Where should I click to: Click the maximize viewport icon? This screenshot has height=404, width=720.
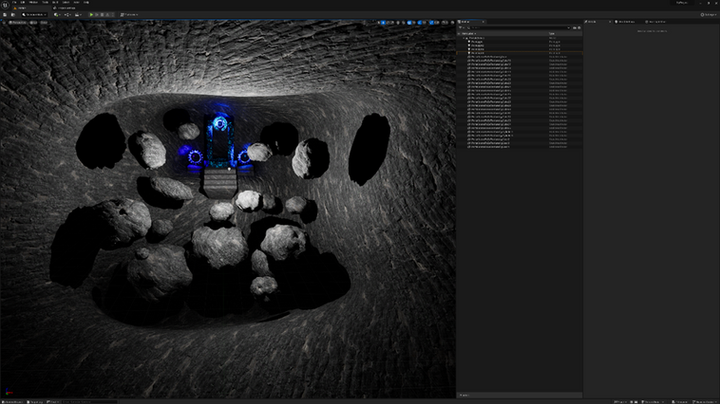click(x=452, y=22)
